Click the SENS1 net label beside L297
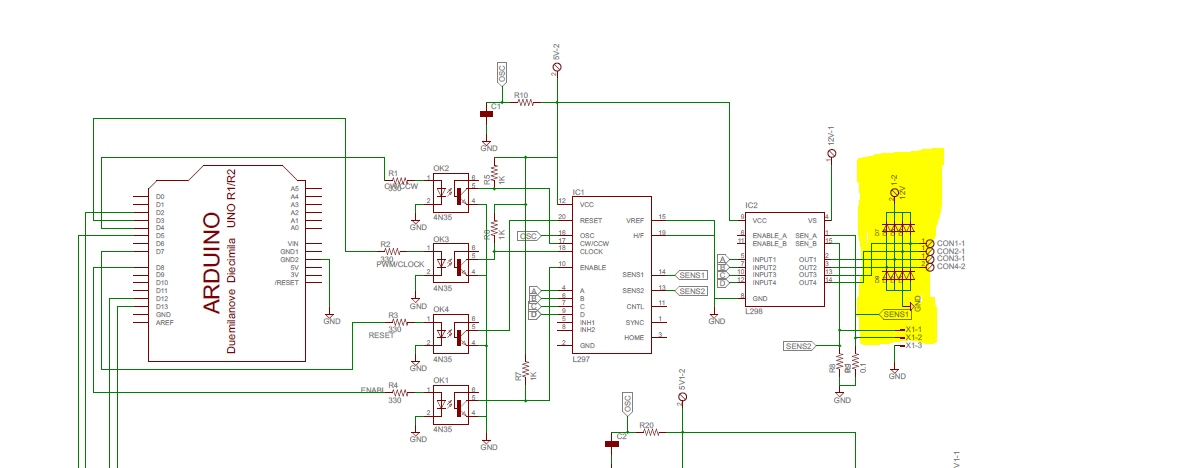This screenshot has height=468, width=1188. (x=690, y=275)
